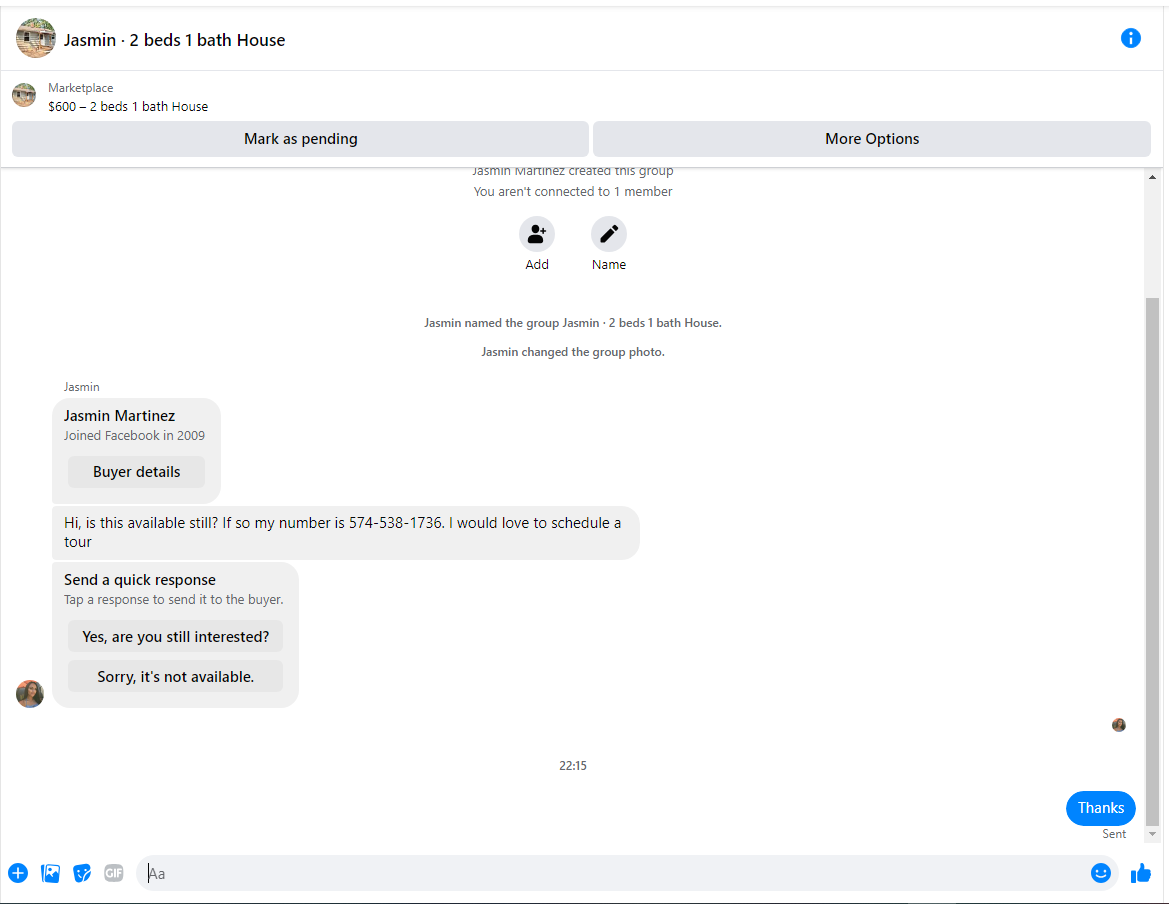This screenshot has width=1169, height=904.
Task: Send a thumbs-up like
Action: (1141, 873)
